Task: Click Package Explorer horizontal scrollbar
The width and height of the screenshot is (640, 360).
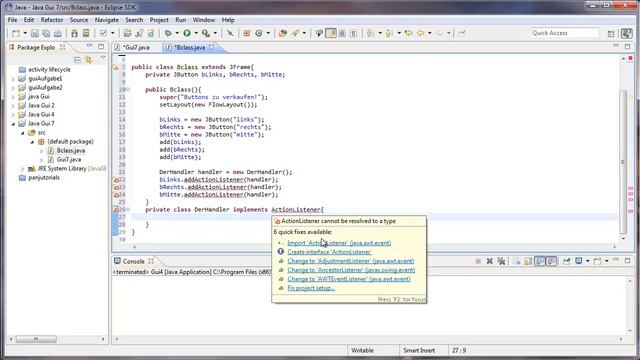Action: [x=36, y=339]
